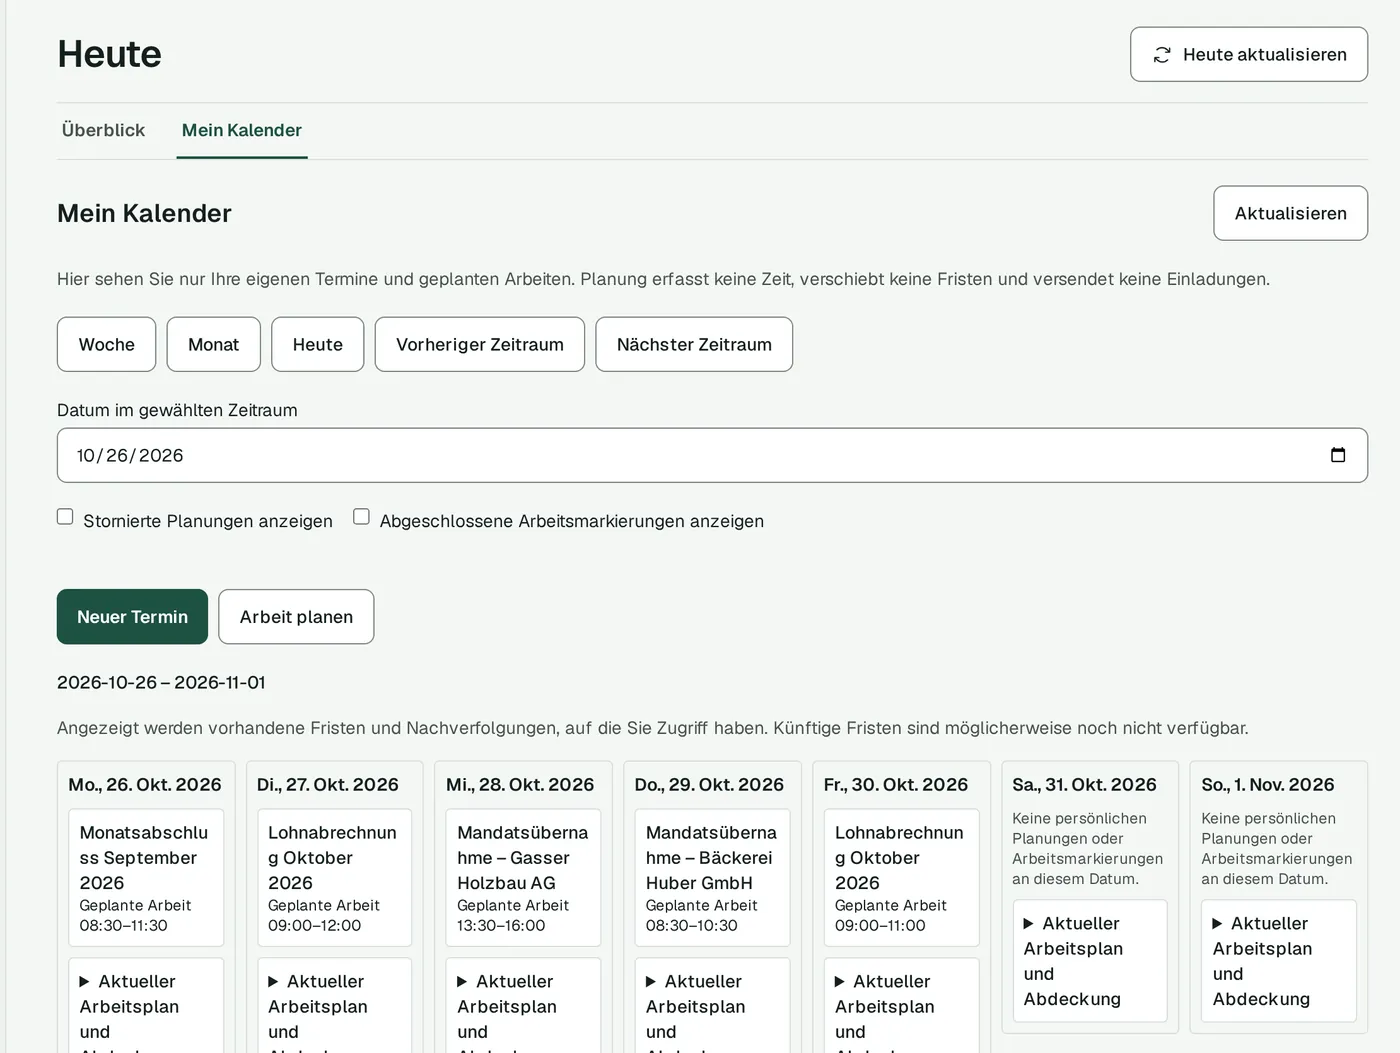Jump to Heute in calendar
The width and height of the screenshot is (1400, 1053).
pyautogui.click(x=318, y=344)
